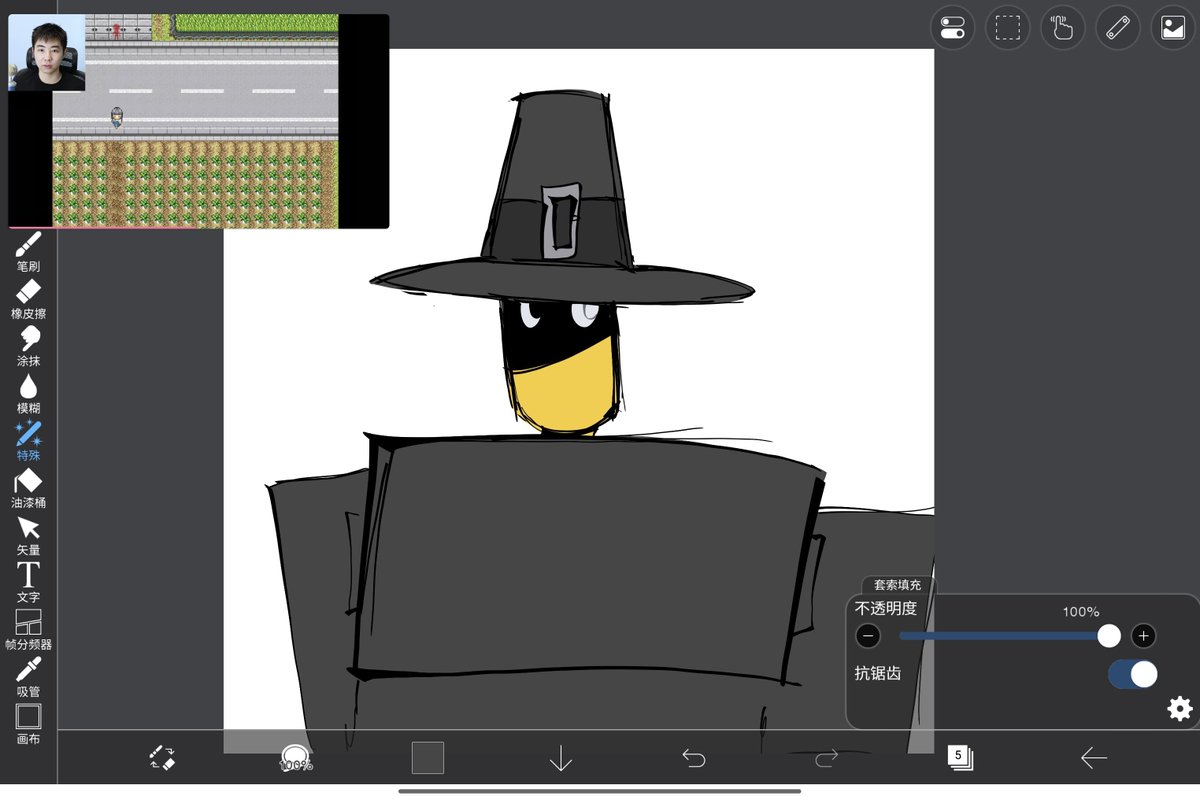Pick the 模糊 blur tool

pyautogui.click(x=28, y=394)
